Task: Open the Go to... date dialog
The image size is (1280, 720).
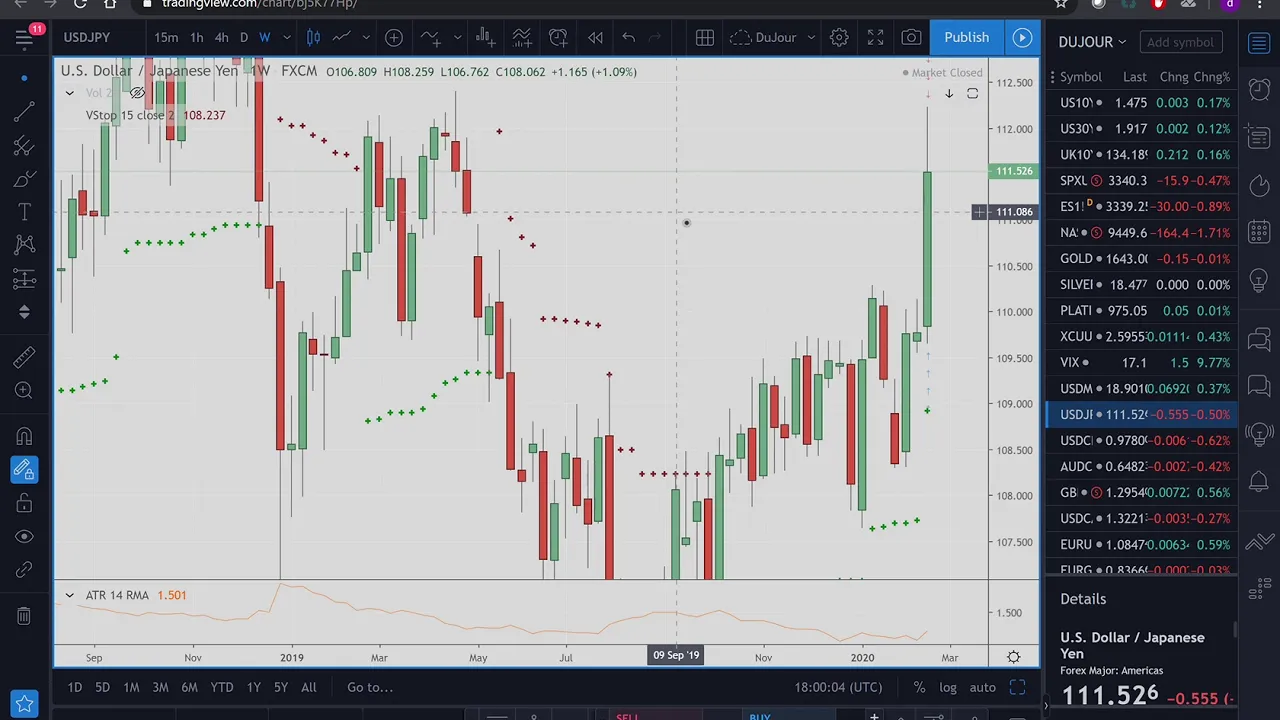Action: tap(370, 688)
